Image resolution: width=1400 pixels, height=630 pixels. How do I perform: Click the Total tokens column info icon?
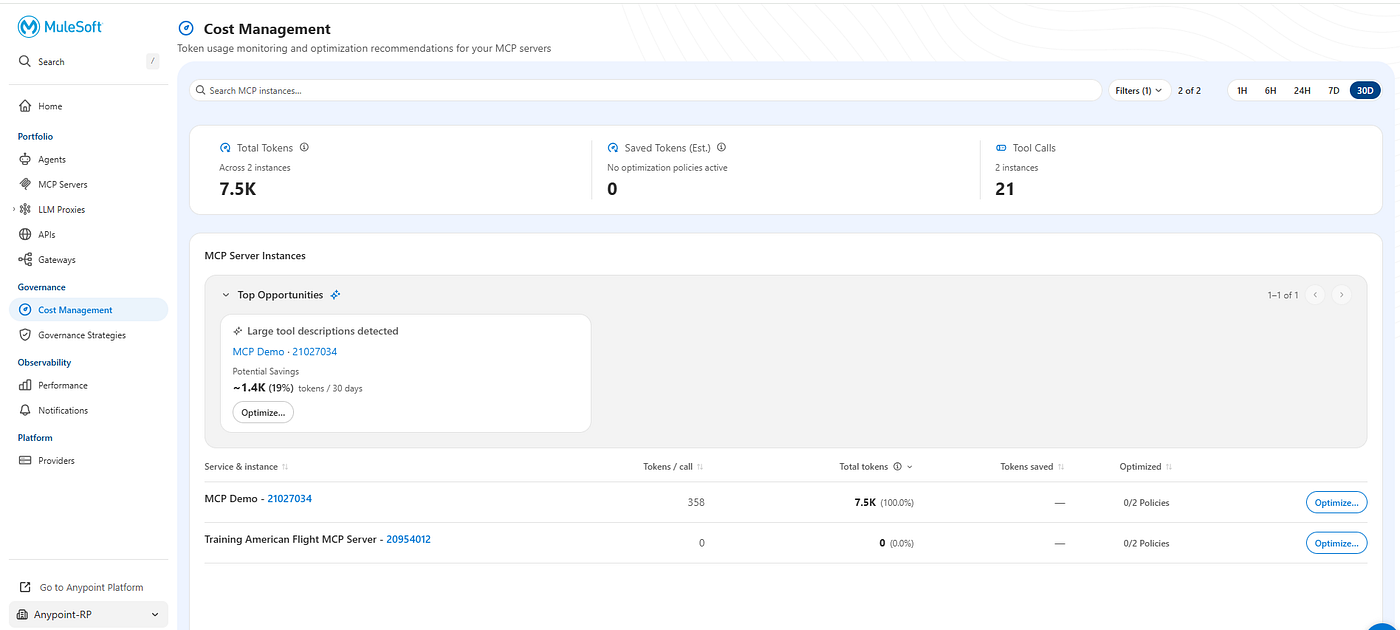tap(897, 466)
